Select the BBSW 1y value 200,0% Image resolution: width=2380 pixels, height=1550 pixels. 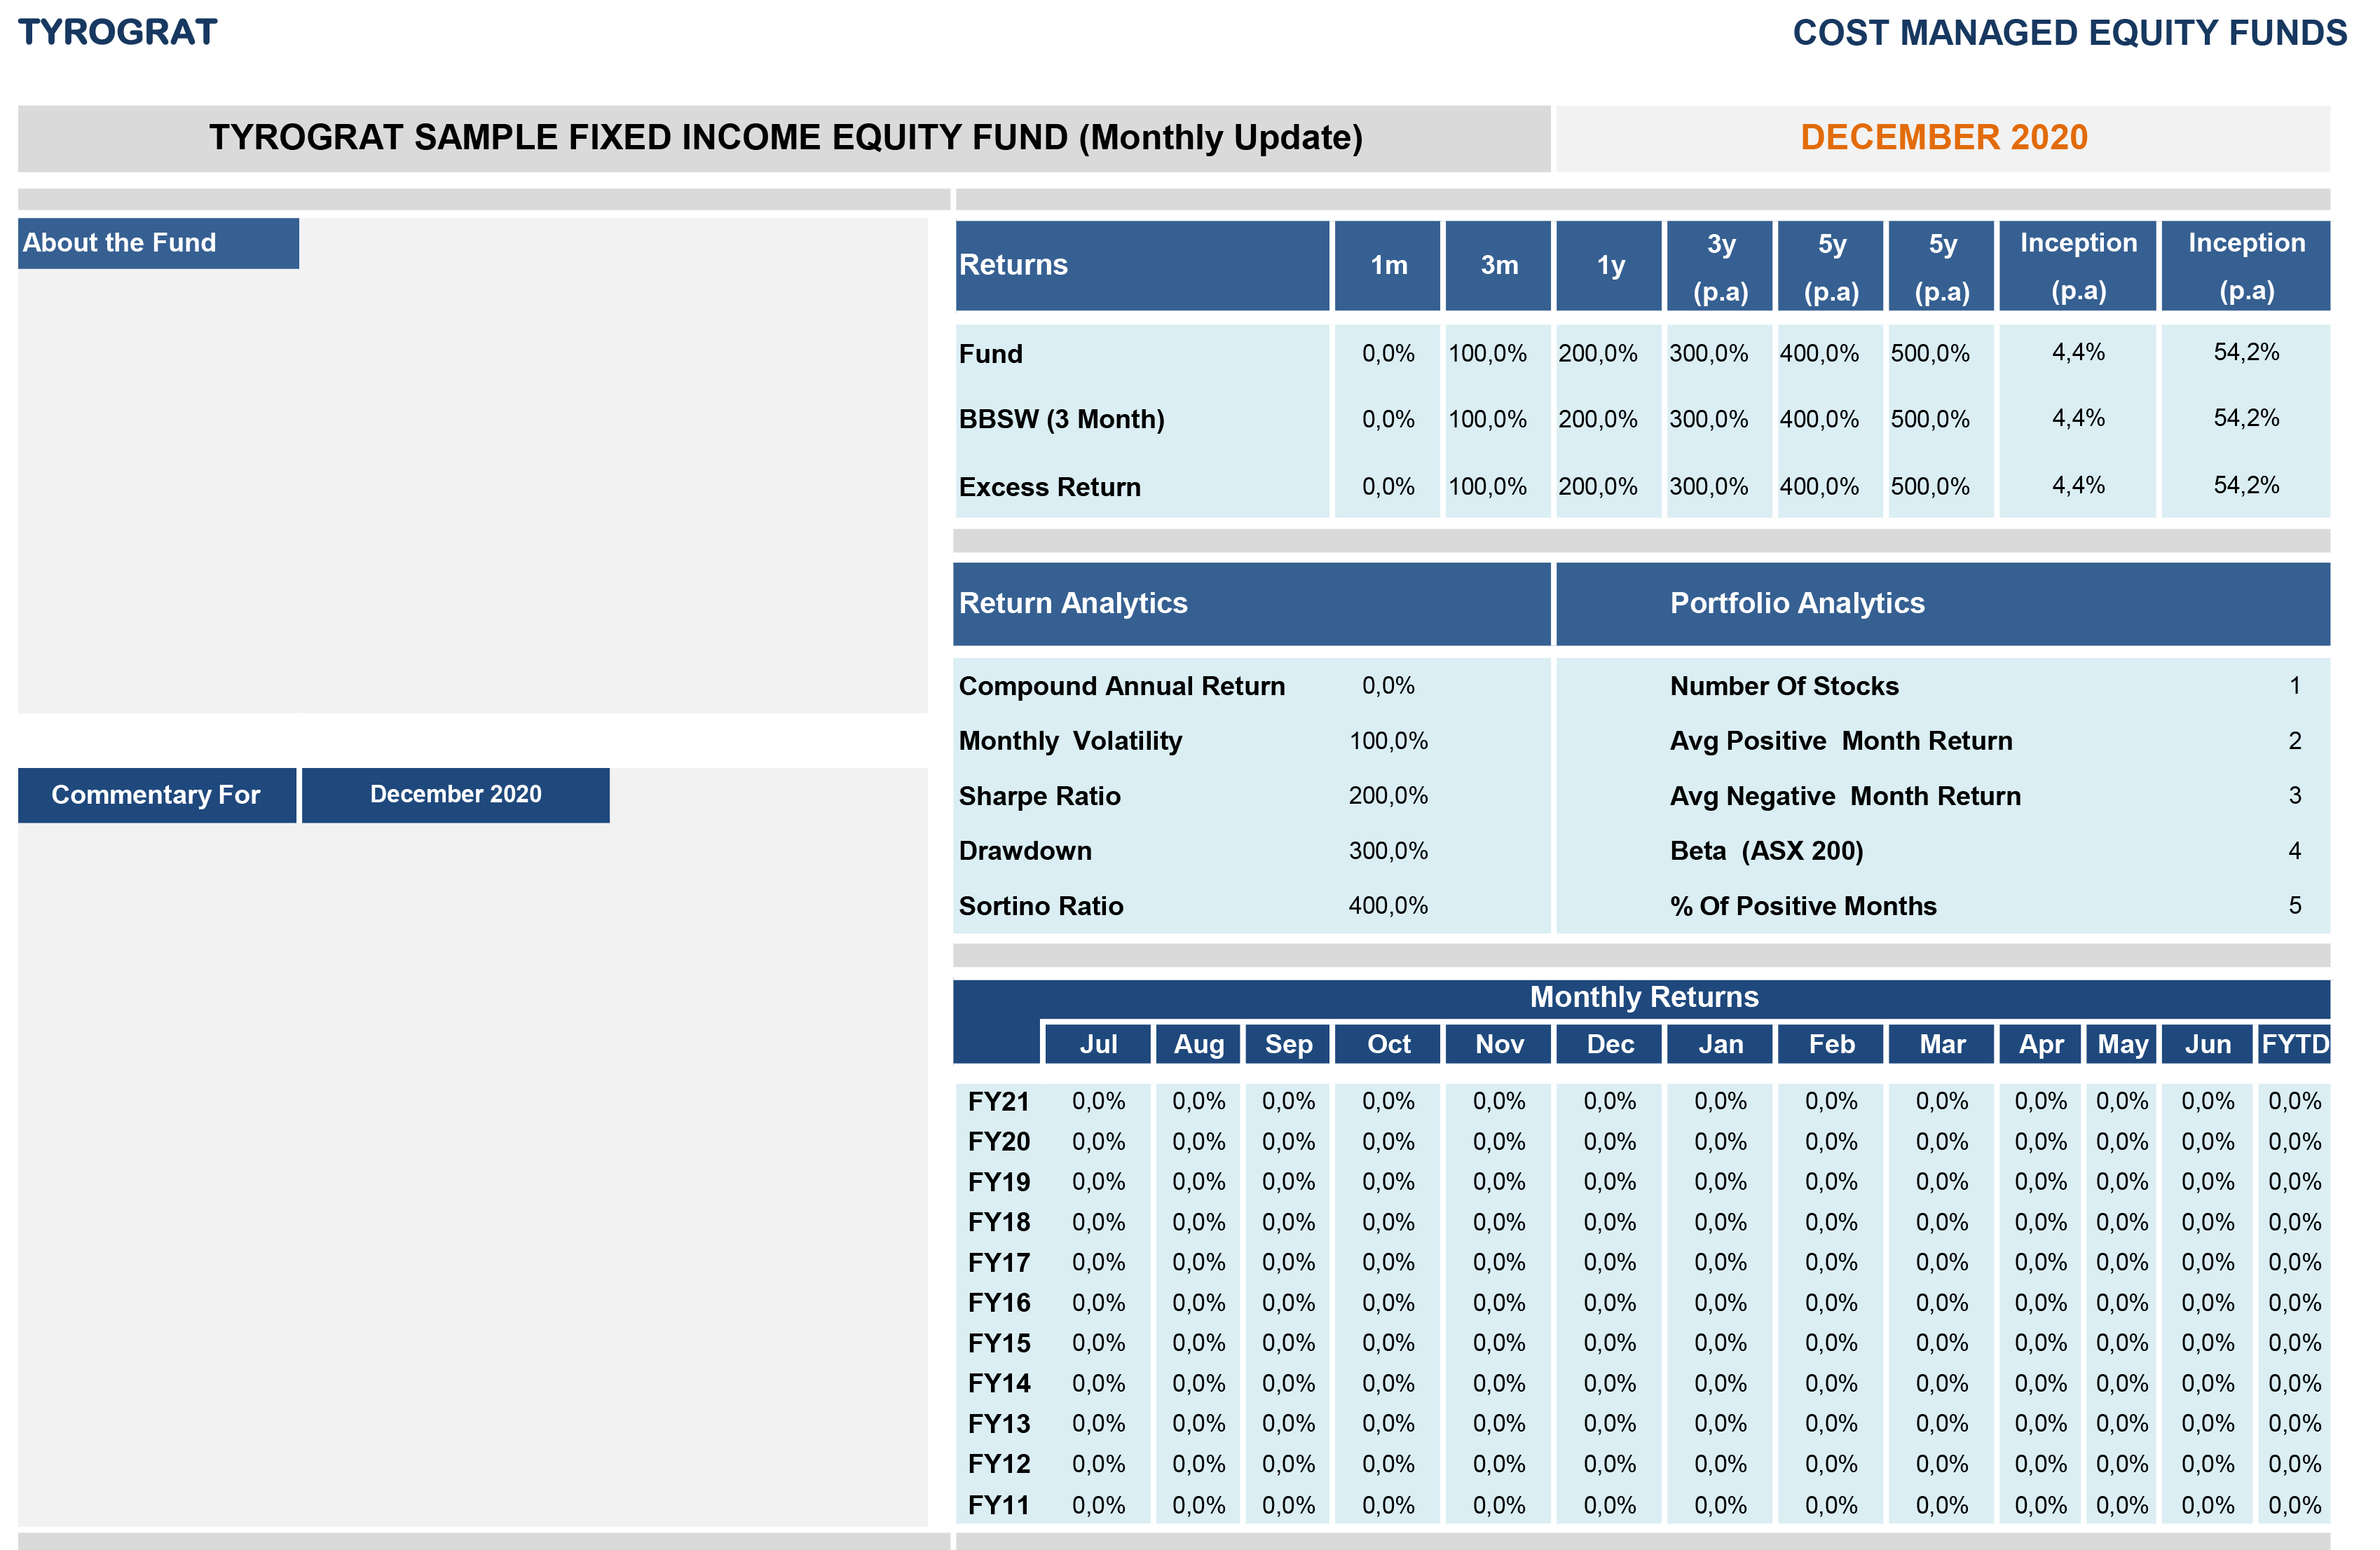coord(1598,419)
